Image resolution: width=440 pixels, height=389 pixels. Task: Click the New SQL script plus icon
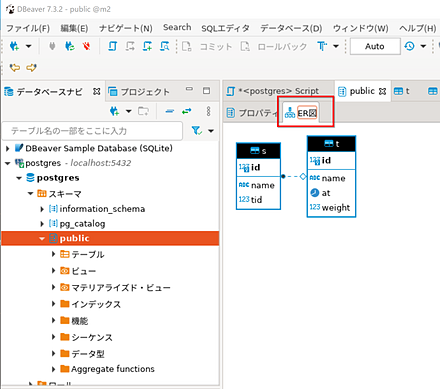[x=147, y=46]
